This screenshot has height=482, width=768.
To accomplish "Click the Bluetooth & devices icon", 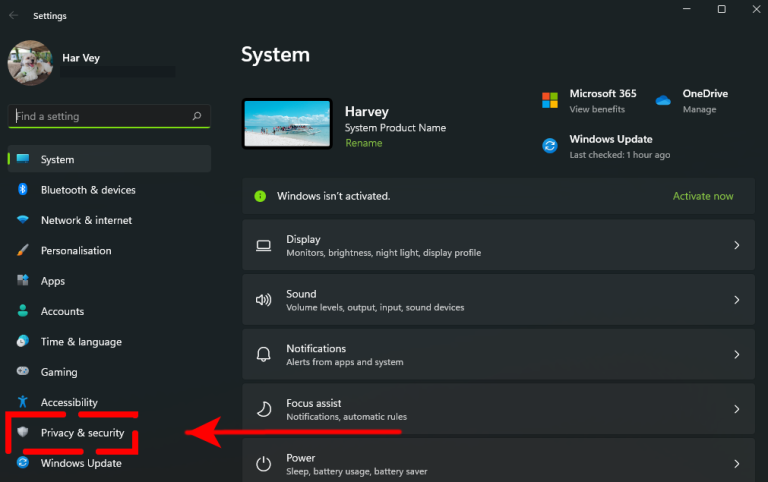I will 23,189.
